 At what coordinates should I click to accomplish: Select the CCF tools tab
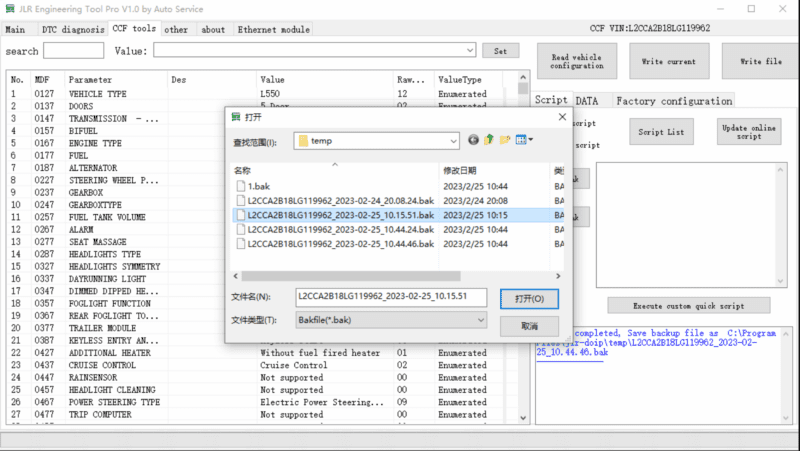coord(134,29)
